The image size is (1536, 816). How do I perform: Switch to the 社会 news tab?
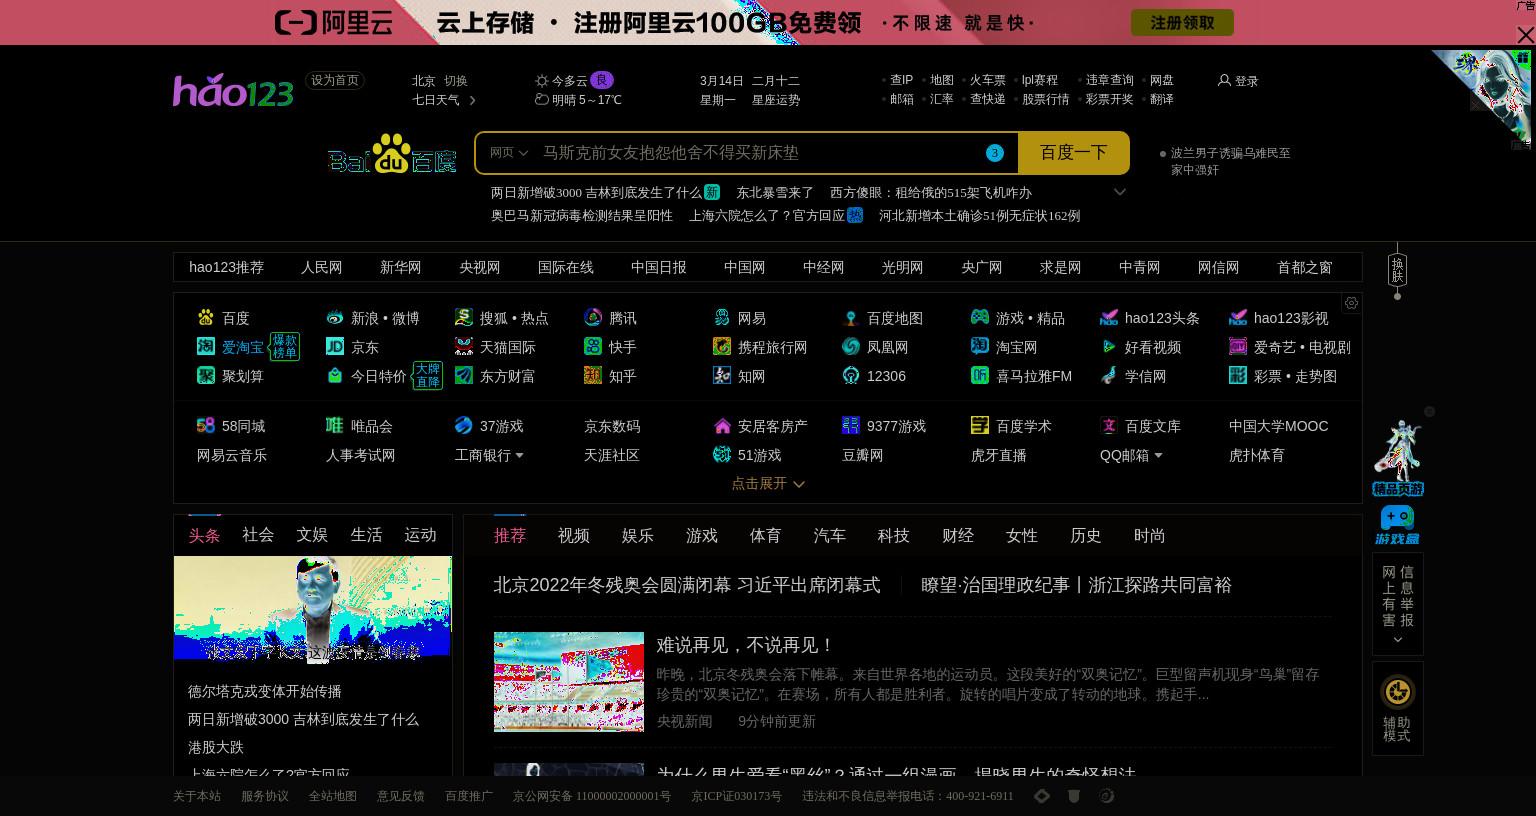click(258, 535)
